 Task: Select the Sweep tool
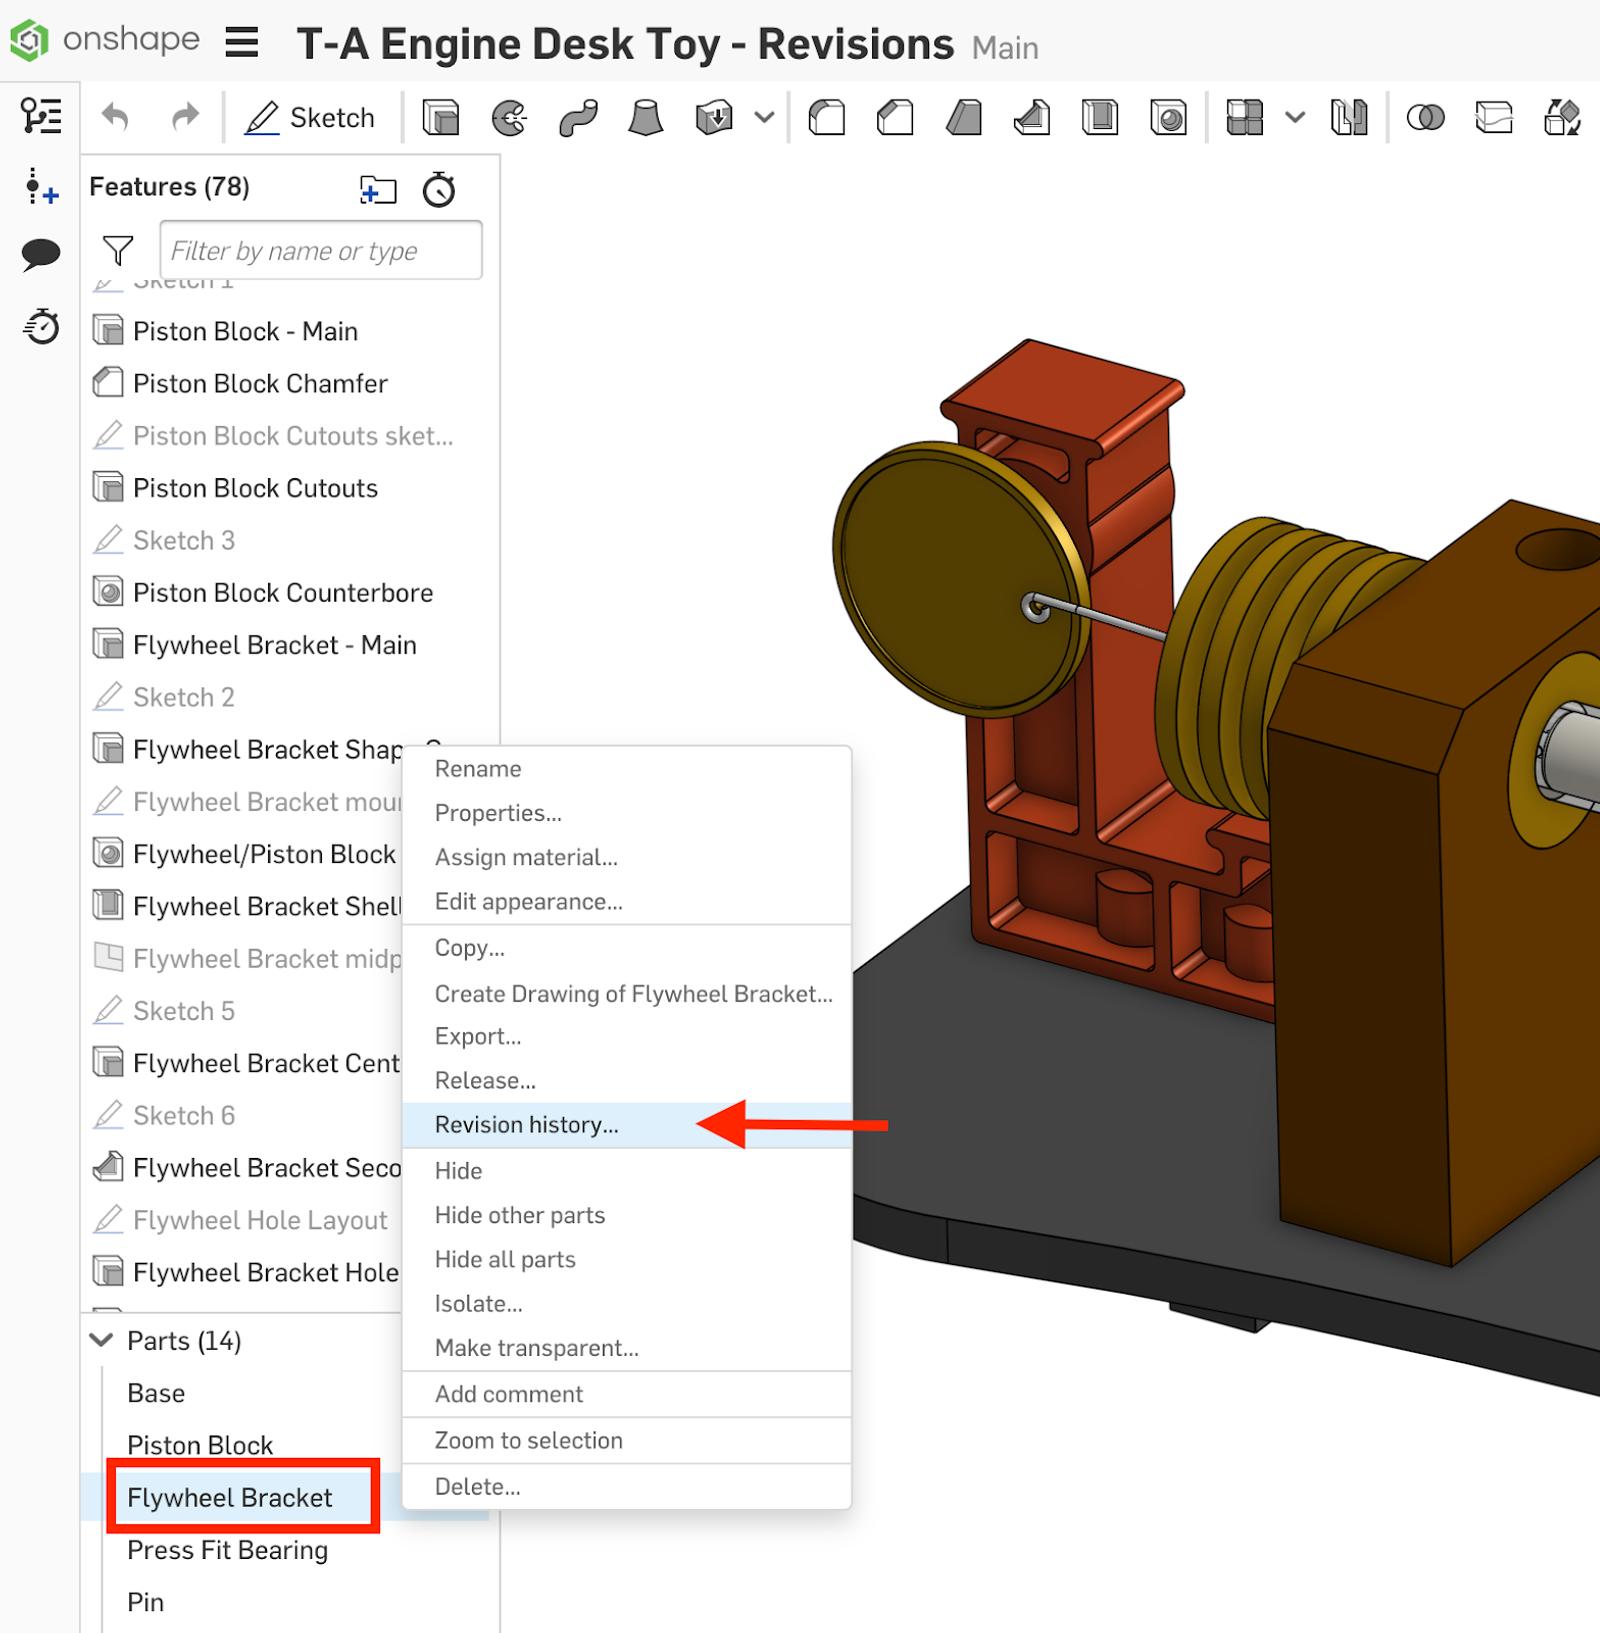point(578,118)
